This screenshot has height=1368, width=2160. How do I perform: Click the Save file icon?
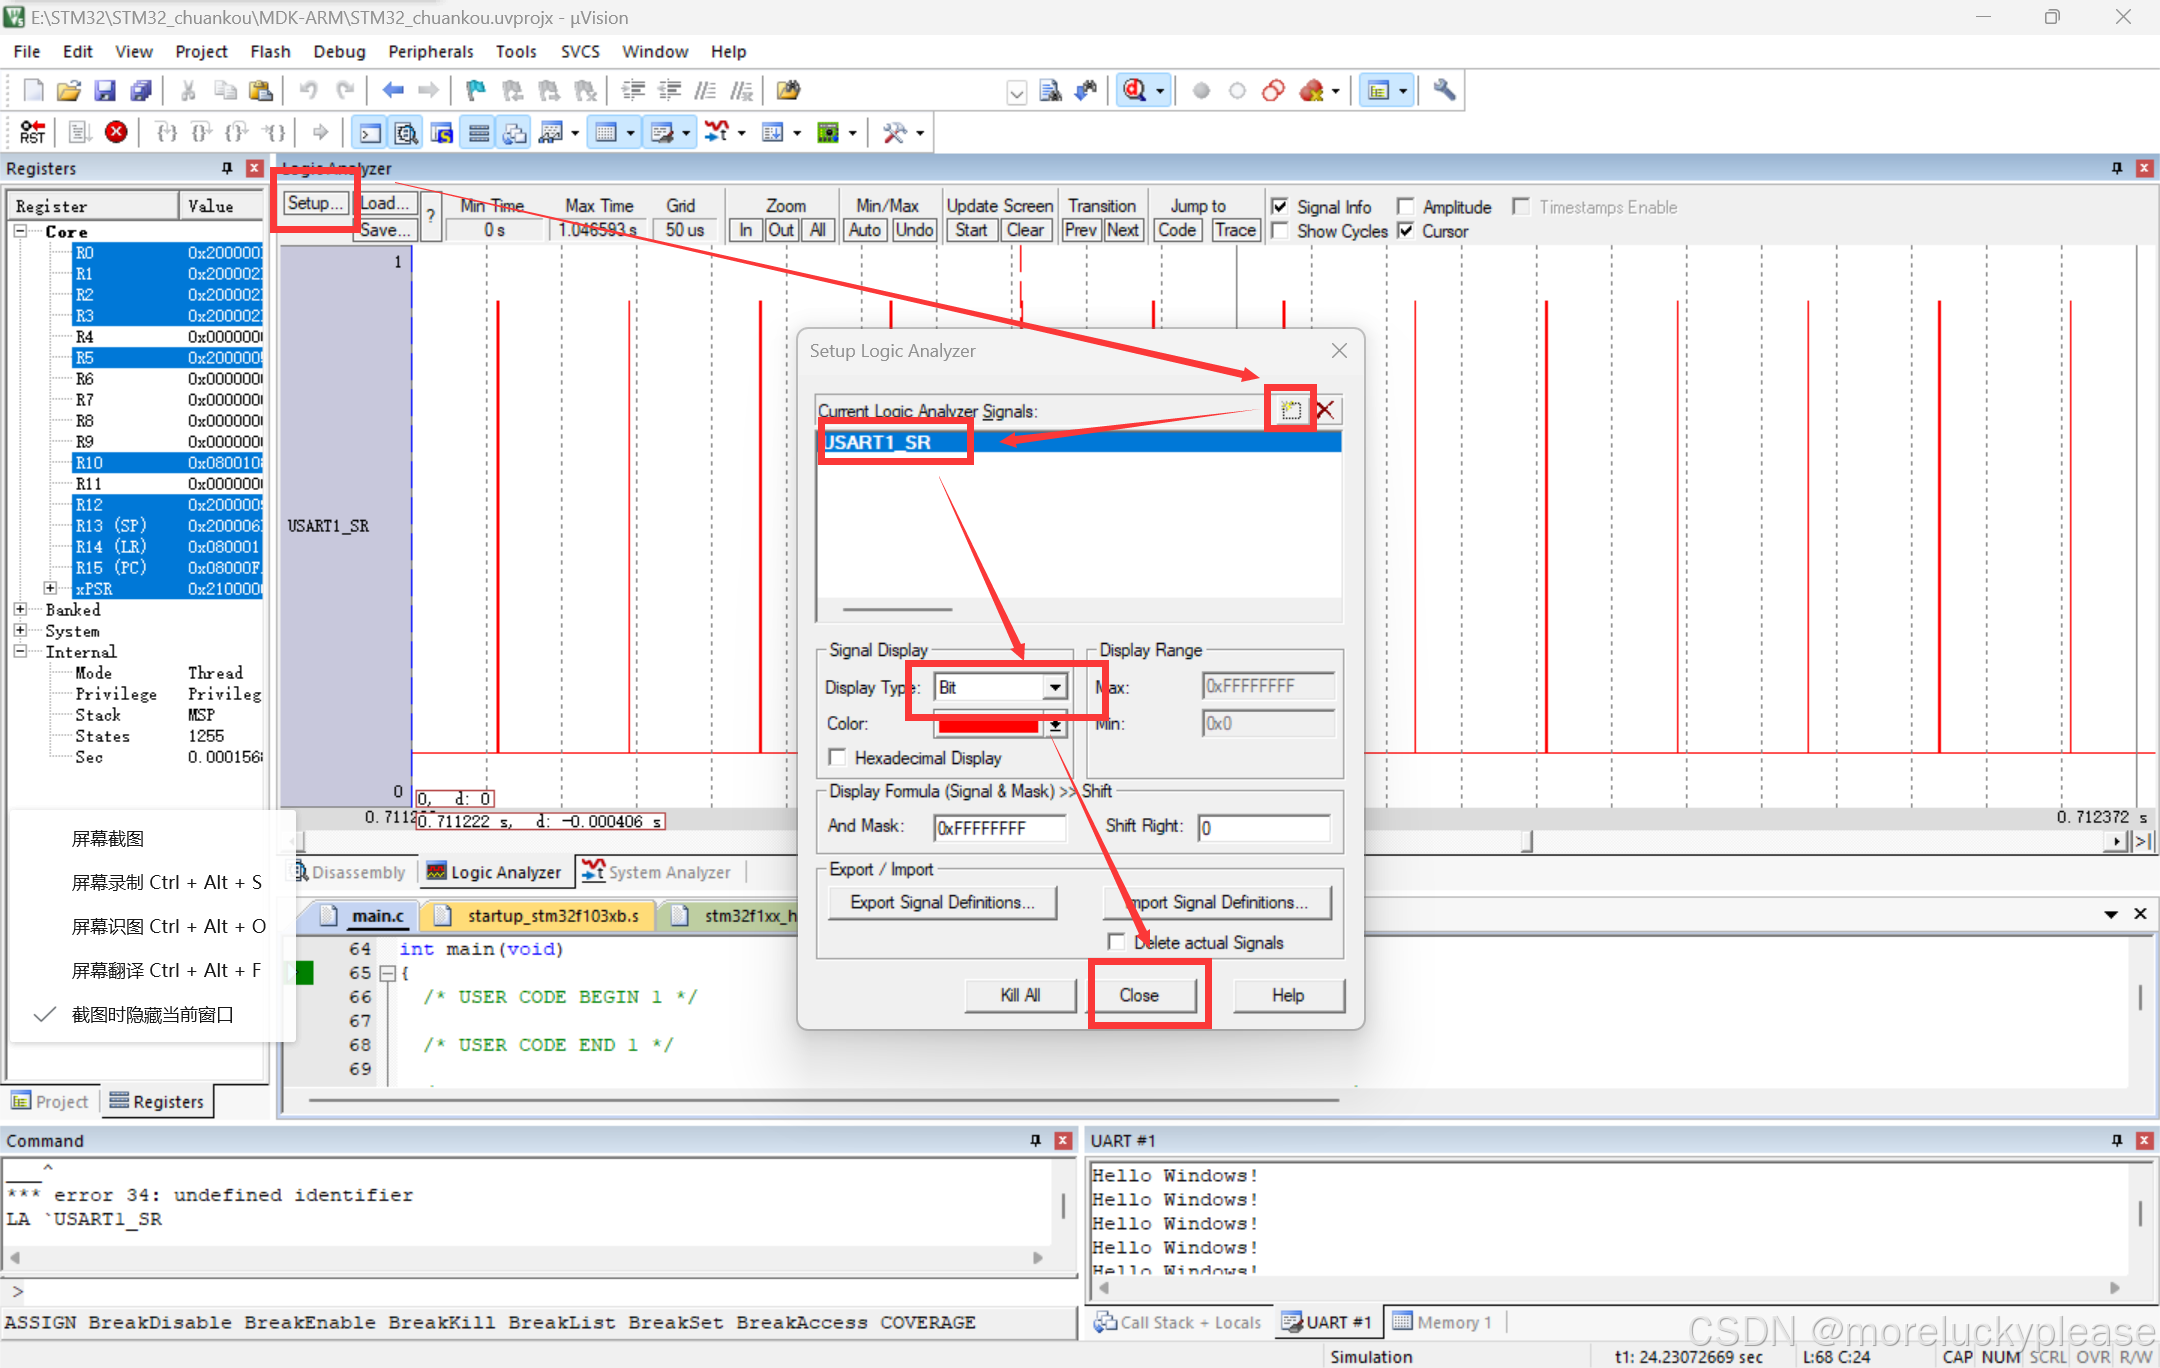coord(105,91)
